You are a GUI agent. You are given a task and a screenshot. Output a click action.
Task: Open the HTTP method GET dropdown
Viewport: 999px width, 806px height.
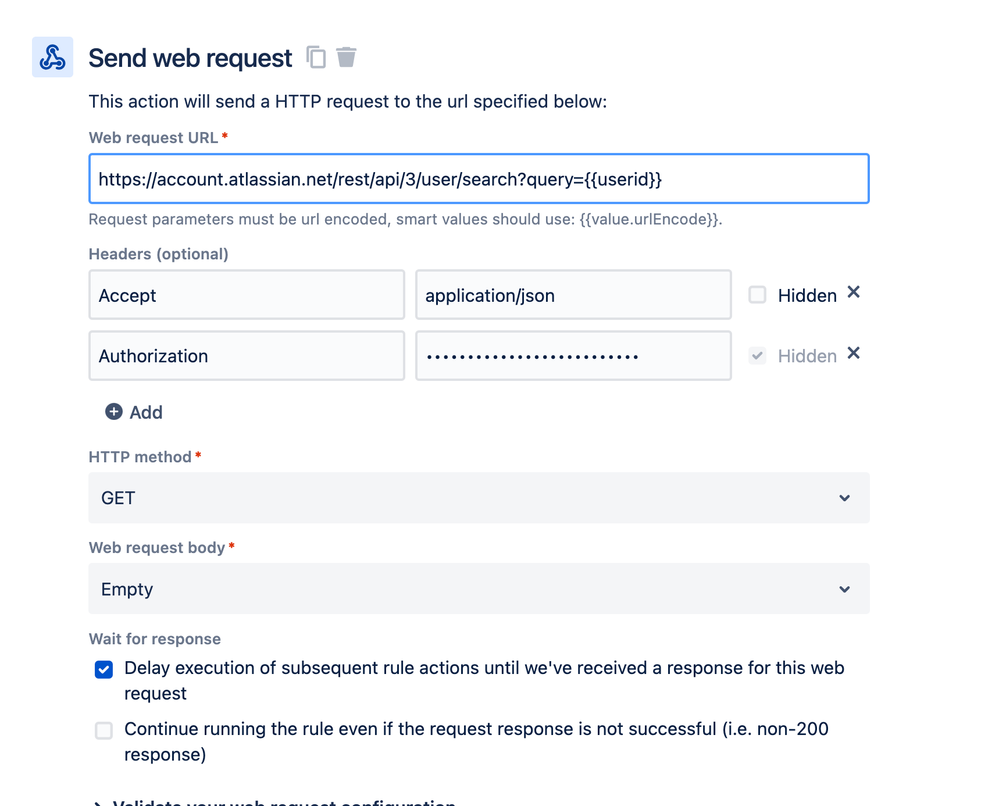point(478,498)
